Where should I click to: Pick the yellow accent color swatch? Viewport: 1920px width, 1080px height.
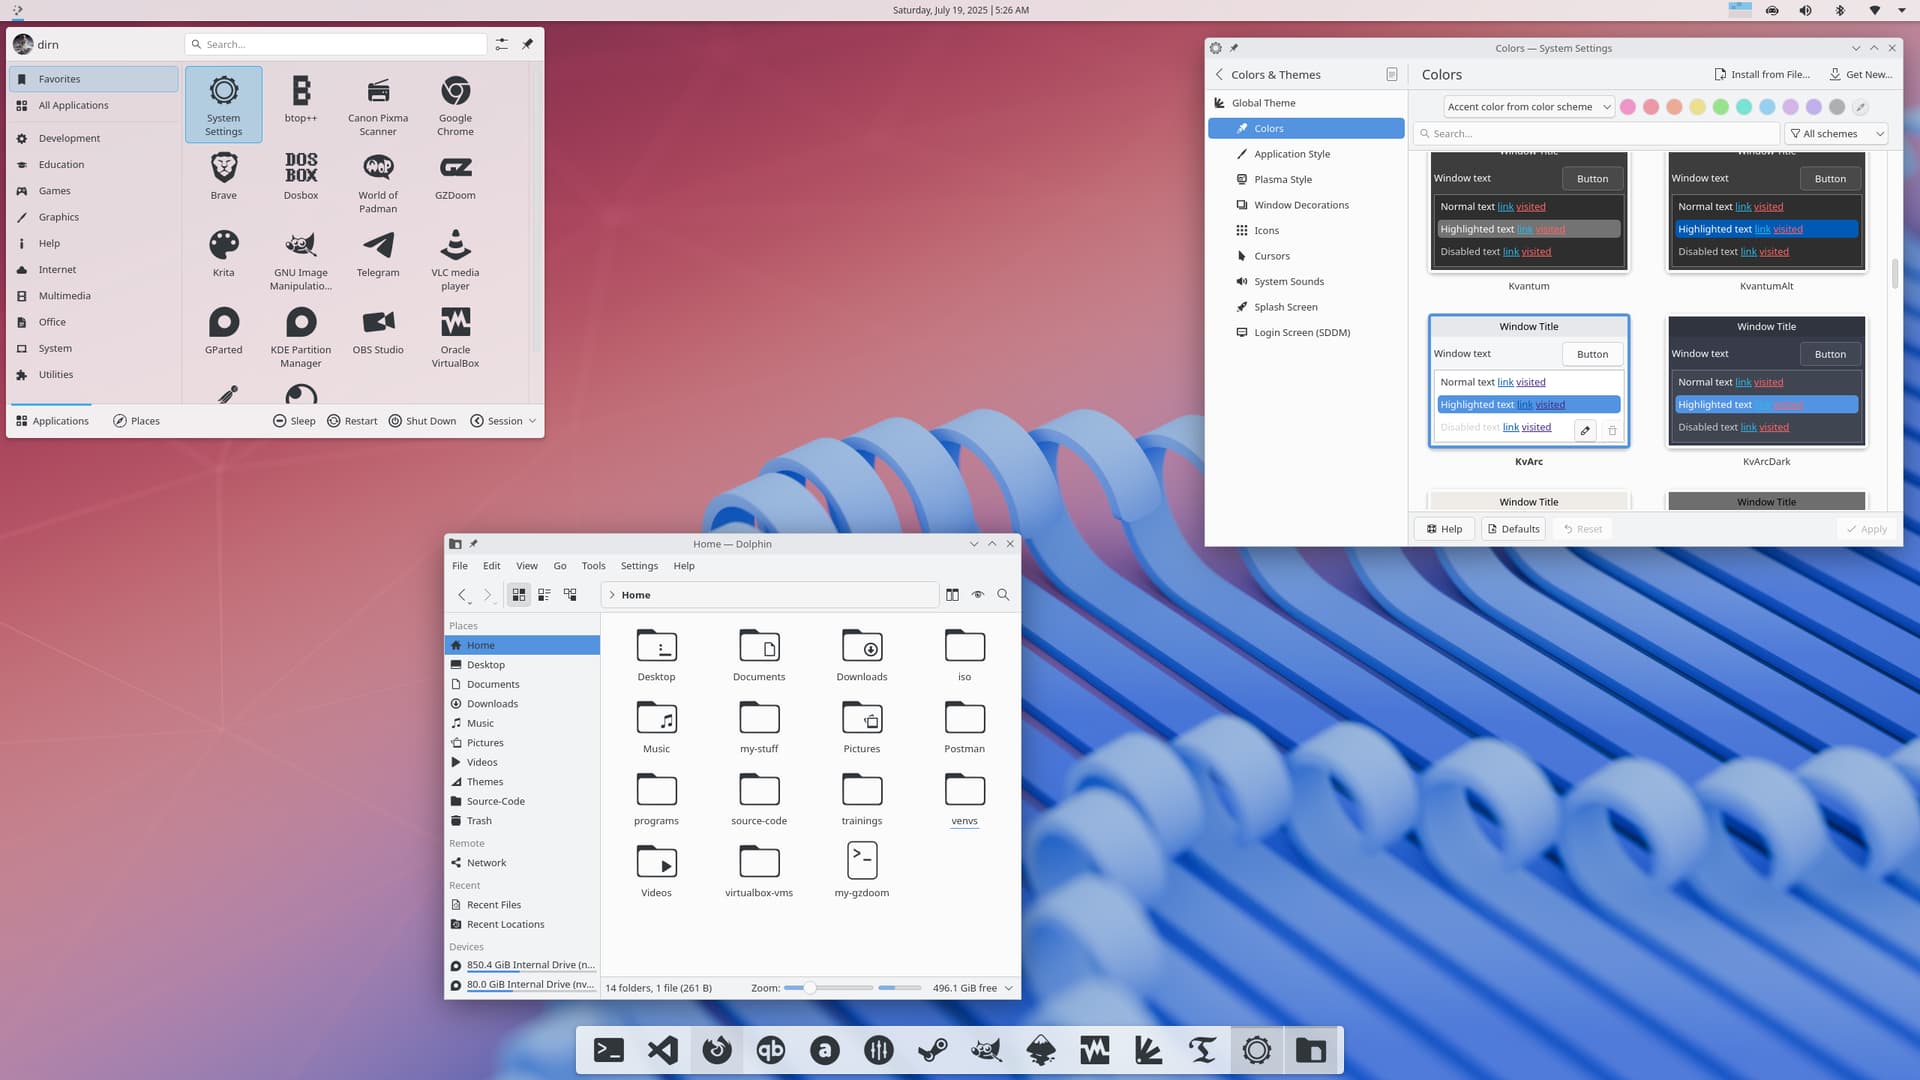click(x=1697, y=107)
